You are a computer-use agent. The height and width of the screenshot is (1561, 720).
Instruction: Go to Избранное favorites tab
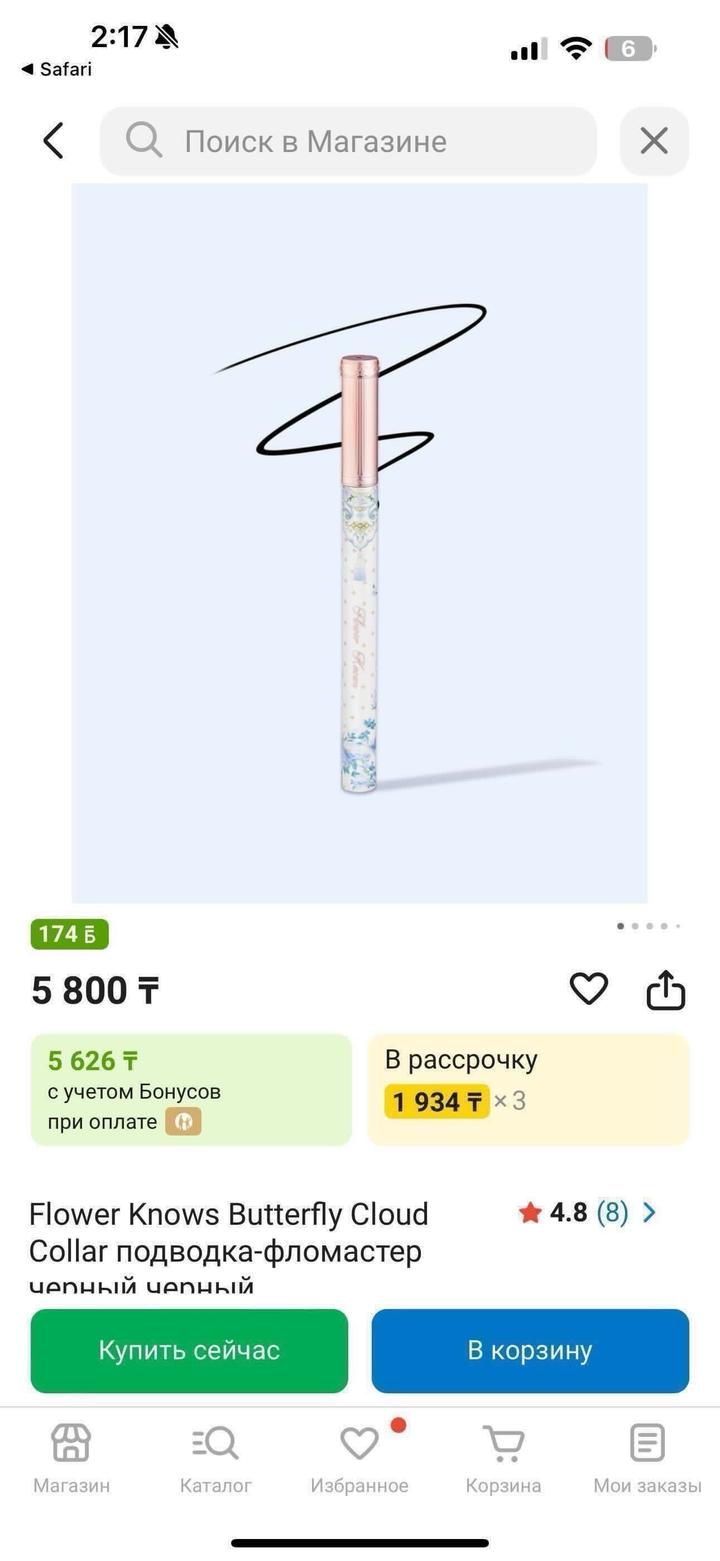[359, 1458]
